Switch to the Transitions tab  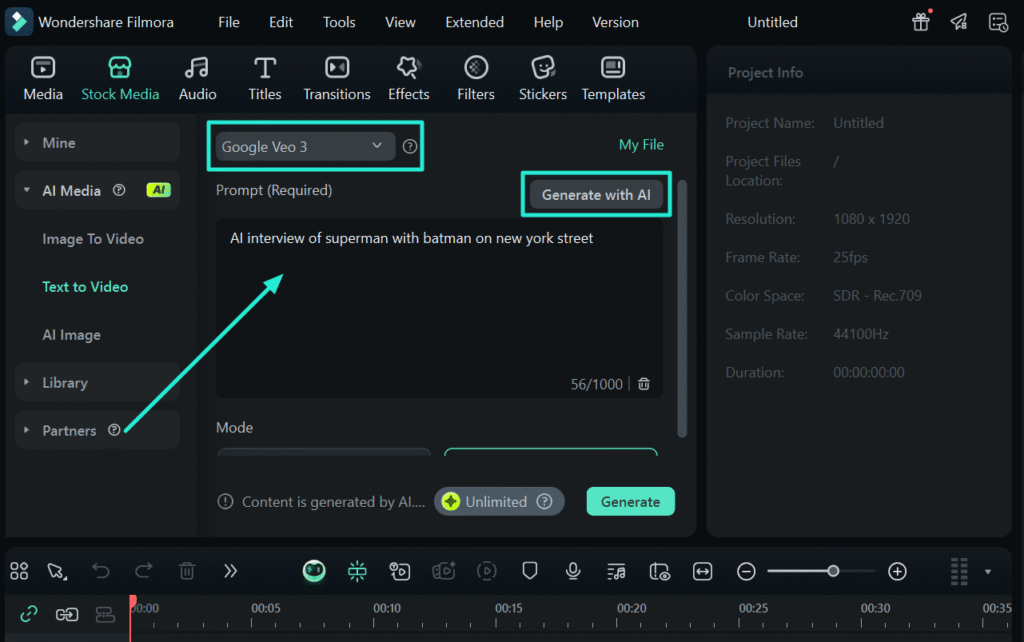coord(336,78)
